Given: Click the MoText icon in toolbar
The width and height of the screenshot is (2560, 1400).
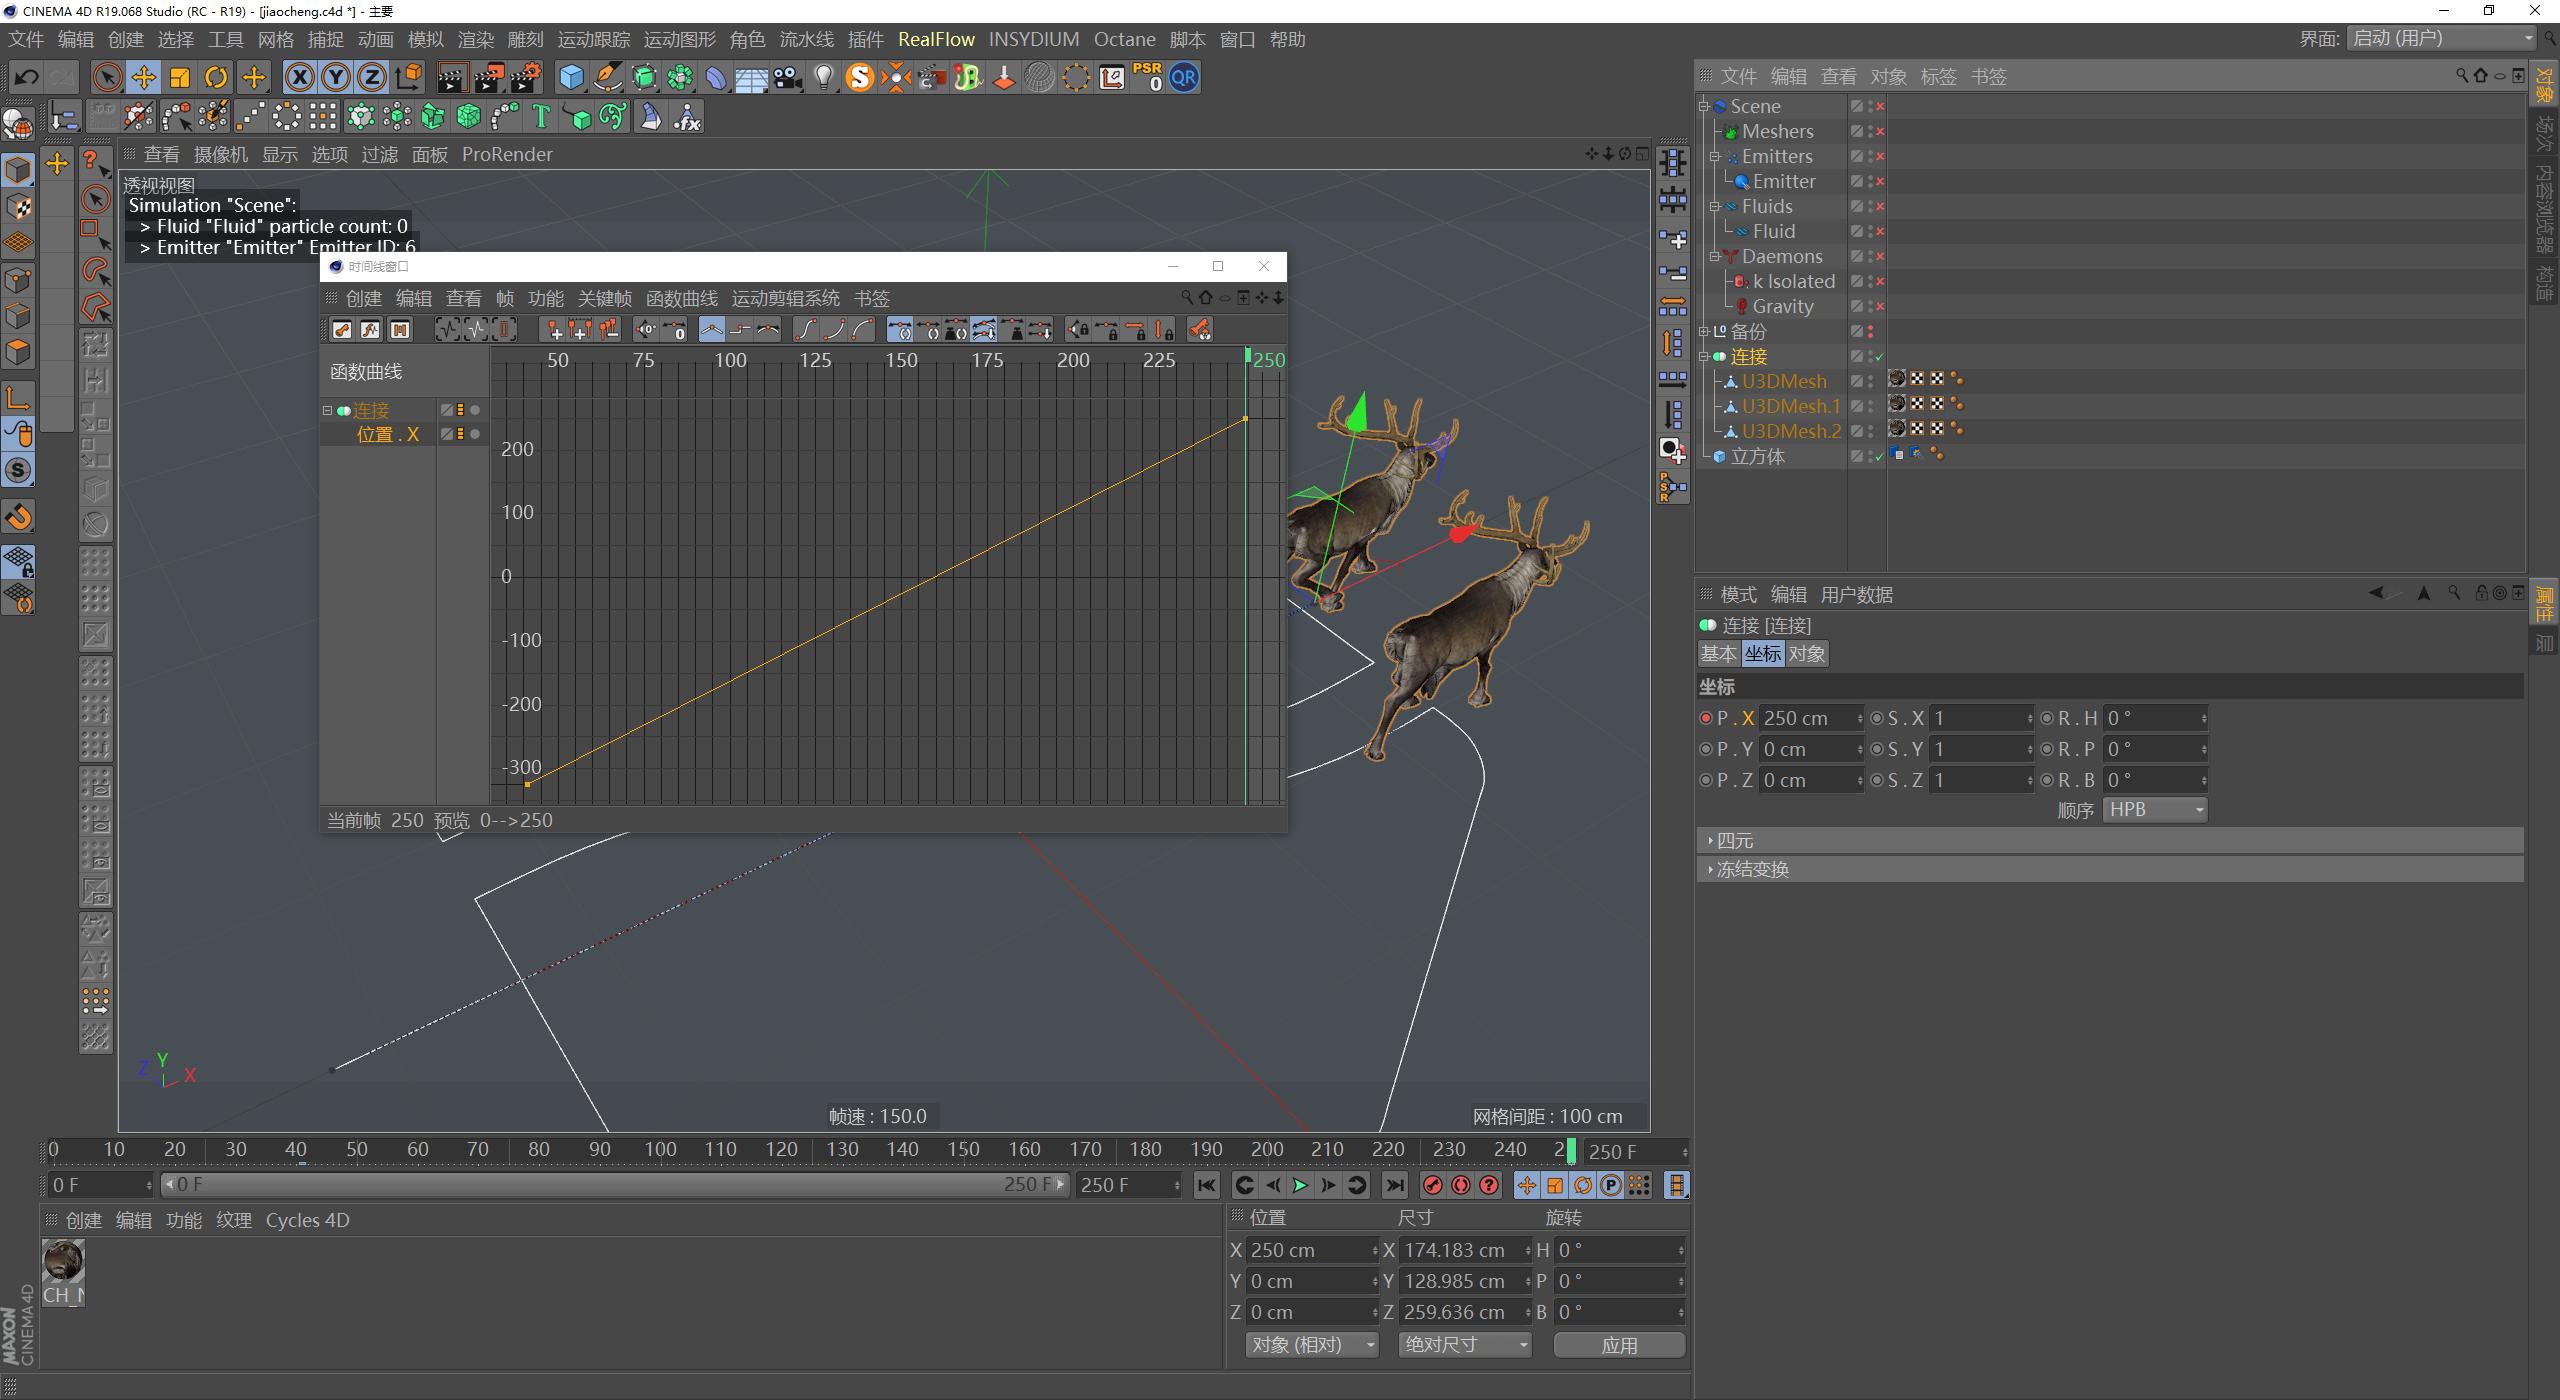Looking at the screenshot, I should [541, 117].
